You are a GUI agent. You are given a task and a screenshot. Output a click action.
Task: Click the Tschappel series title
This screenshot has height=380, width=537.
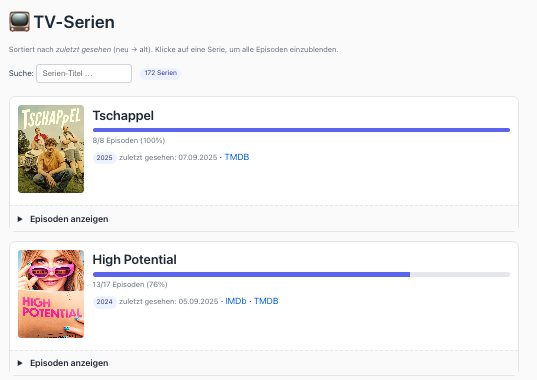coord(123,116)
